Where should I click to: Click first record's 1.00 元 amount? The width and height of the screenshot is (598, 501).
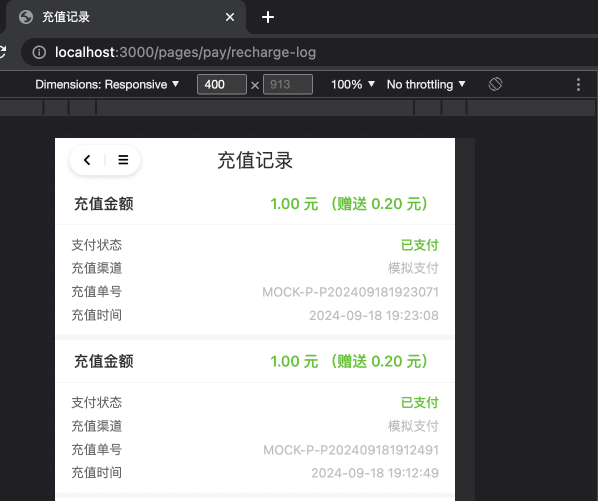coord(294,204)
